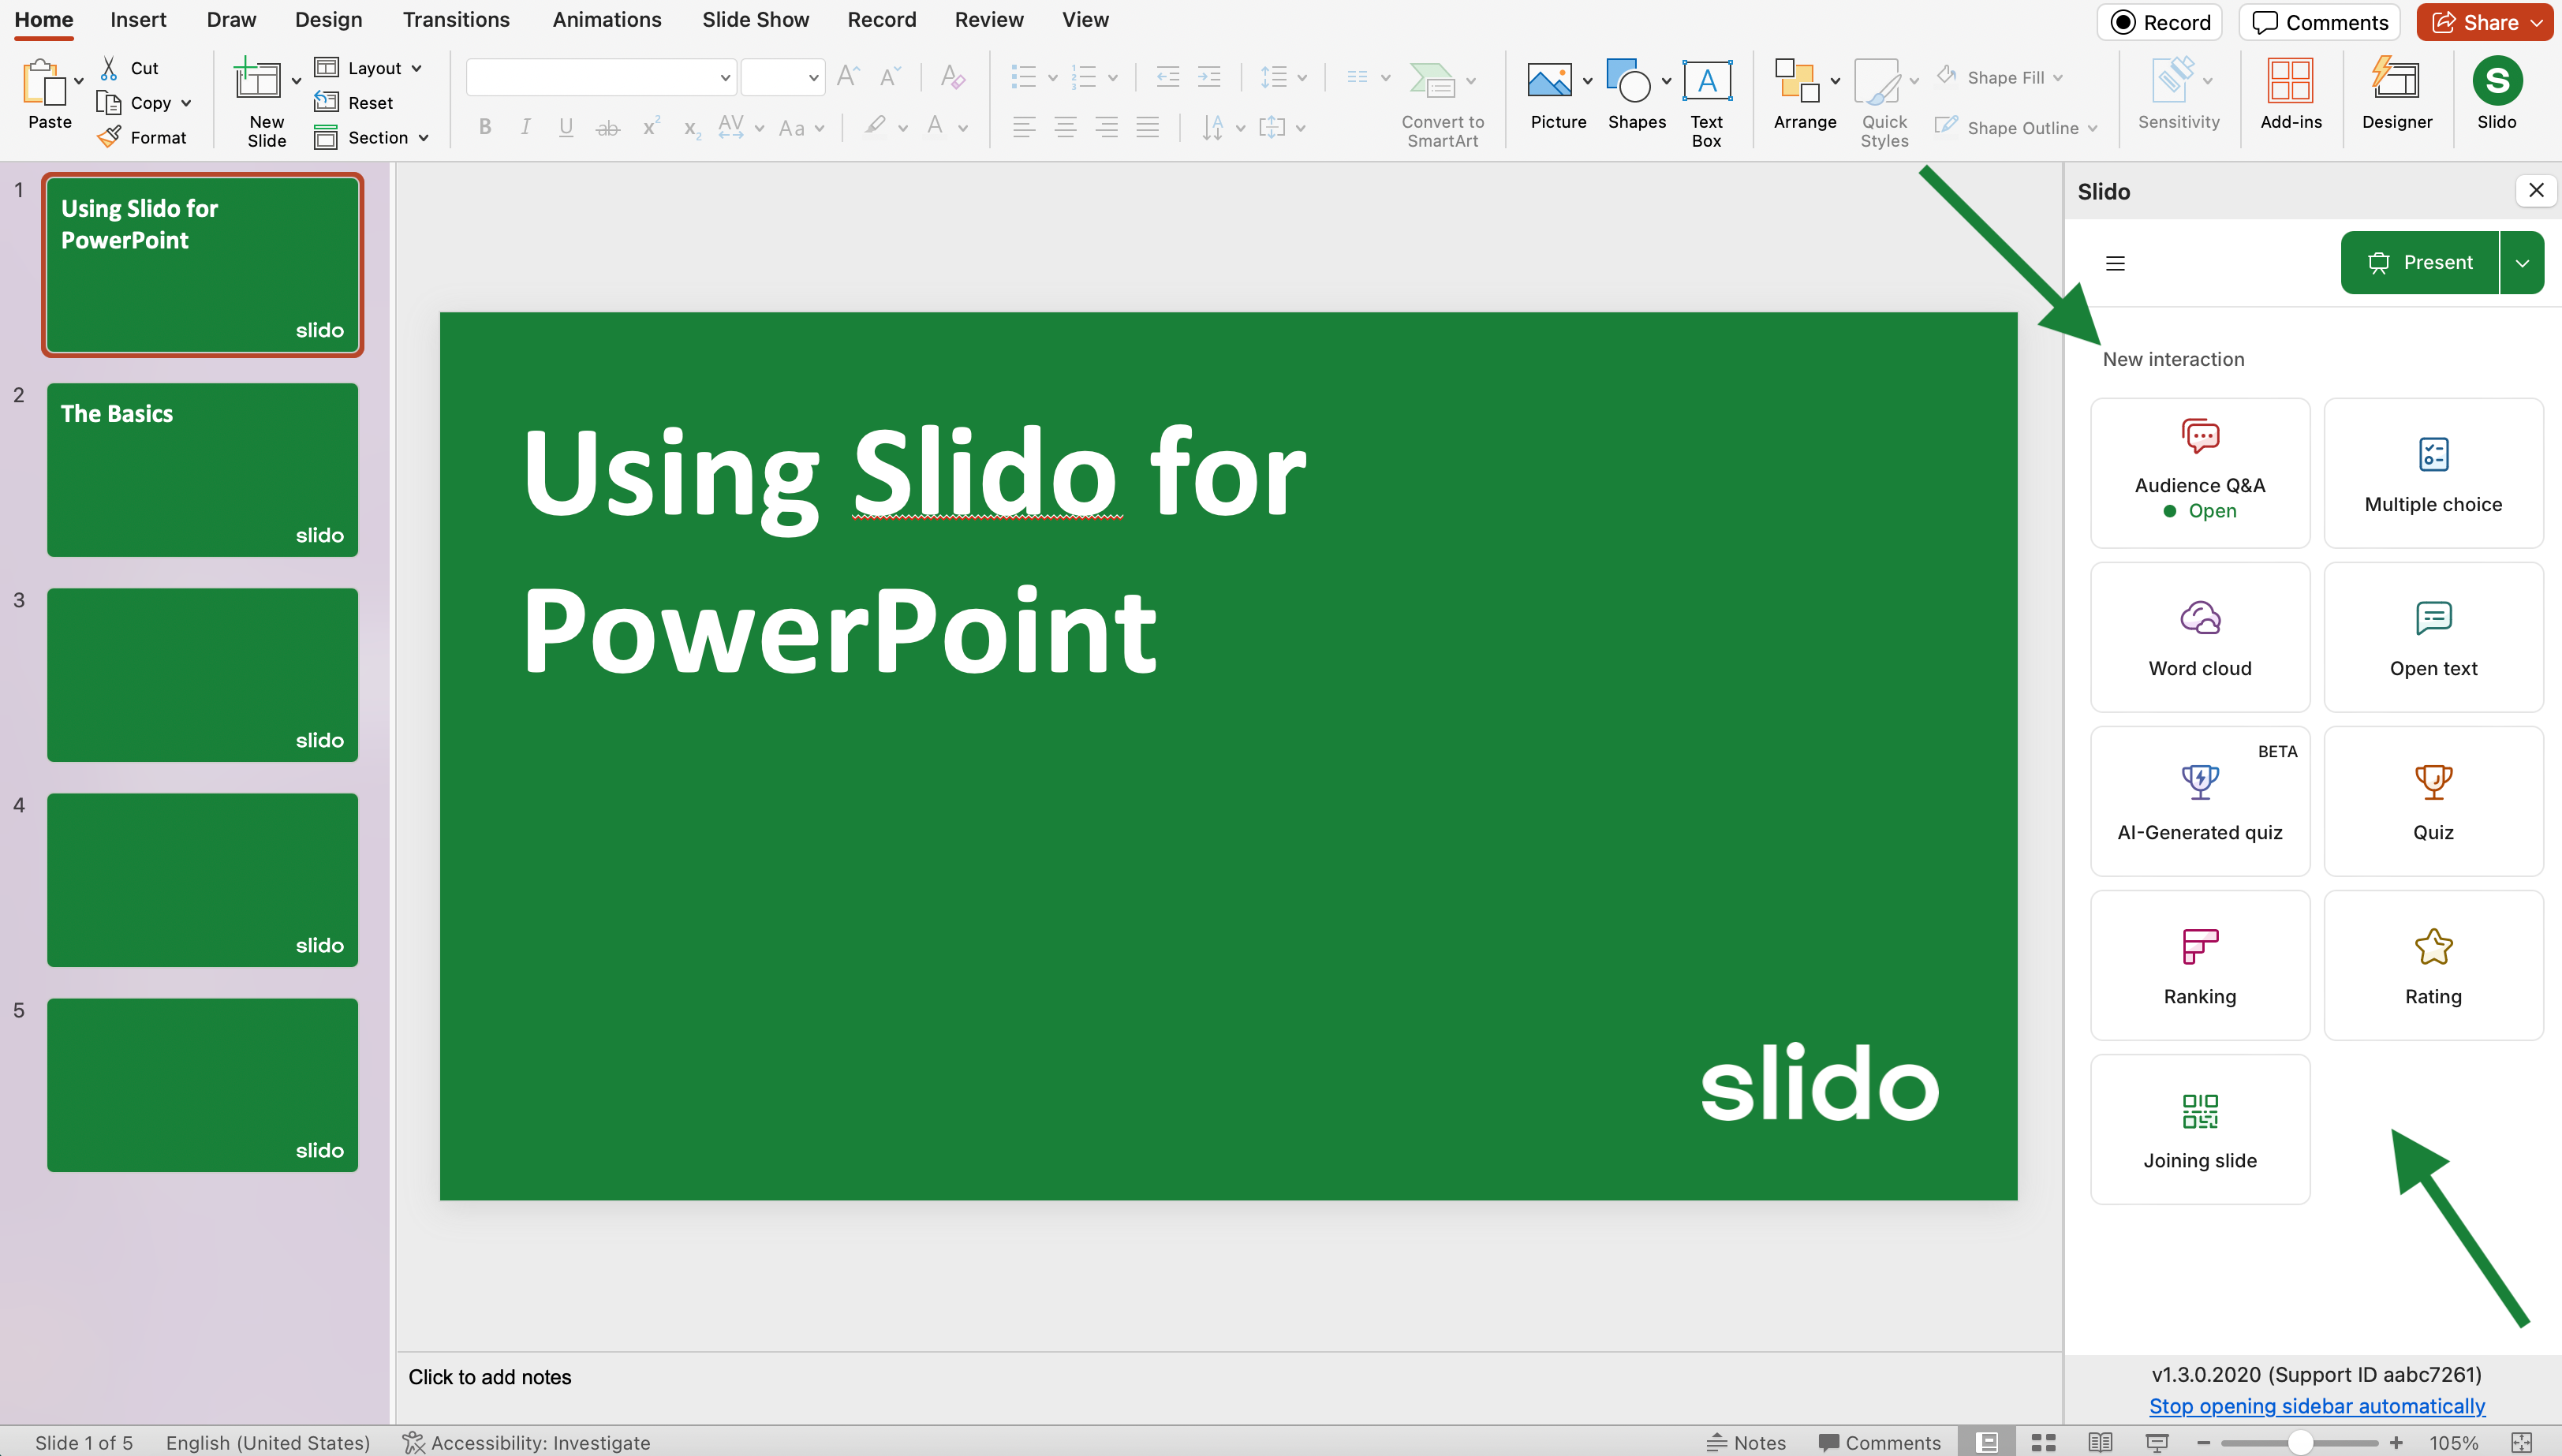Open Audience Q&A interaction
This screenshot has width=2562, height=1456.
click(x=2199, y=473)
